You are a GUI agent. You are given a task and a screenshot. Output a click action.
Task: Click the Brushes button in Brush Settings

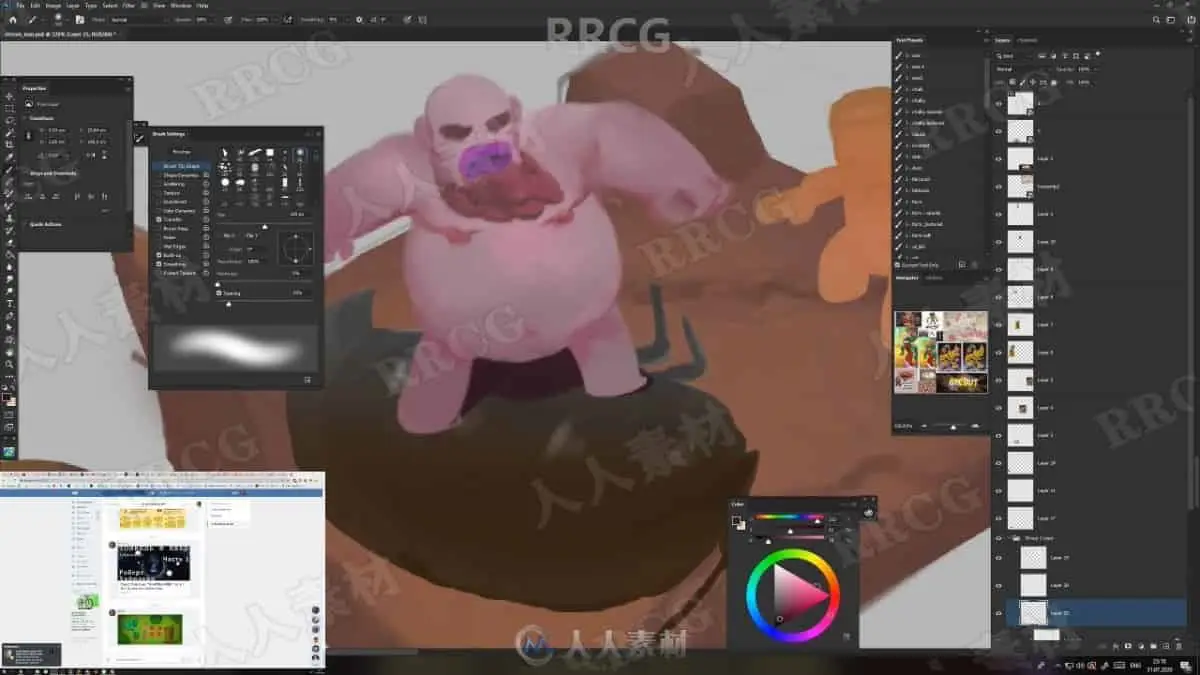click(182, 151)
